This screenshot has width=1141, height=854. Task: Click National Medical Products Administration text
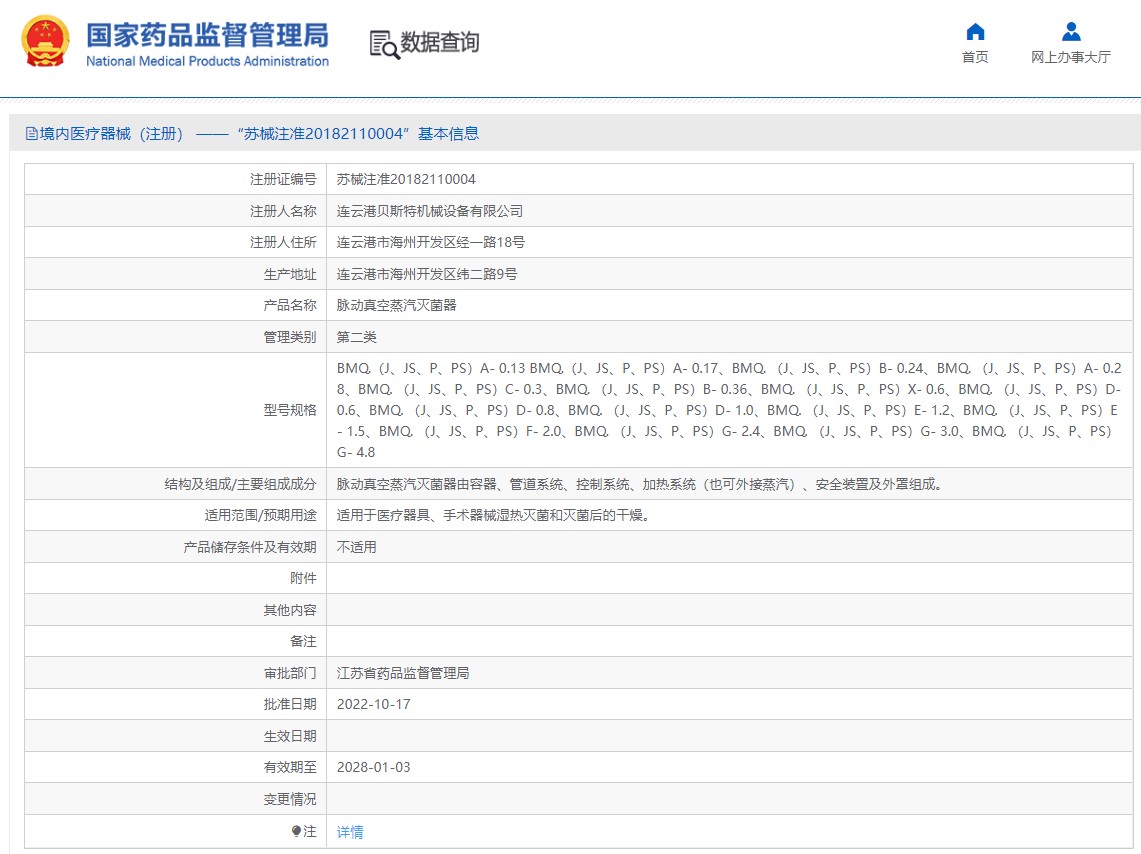207,62
